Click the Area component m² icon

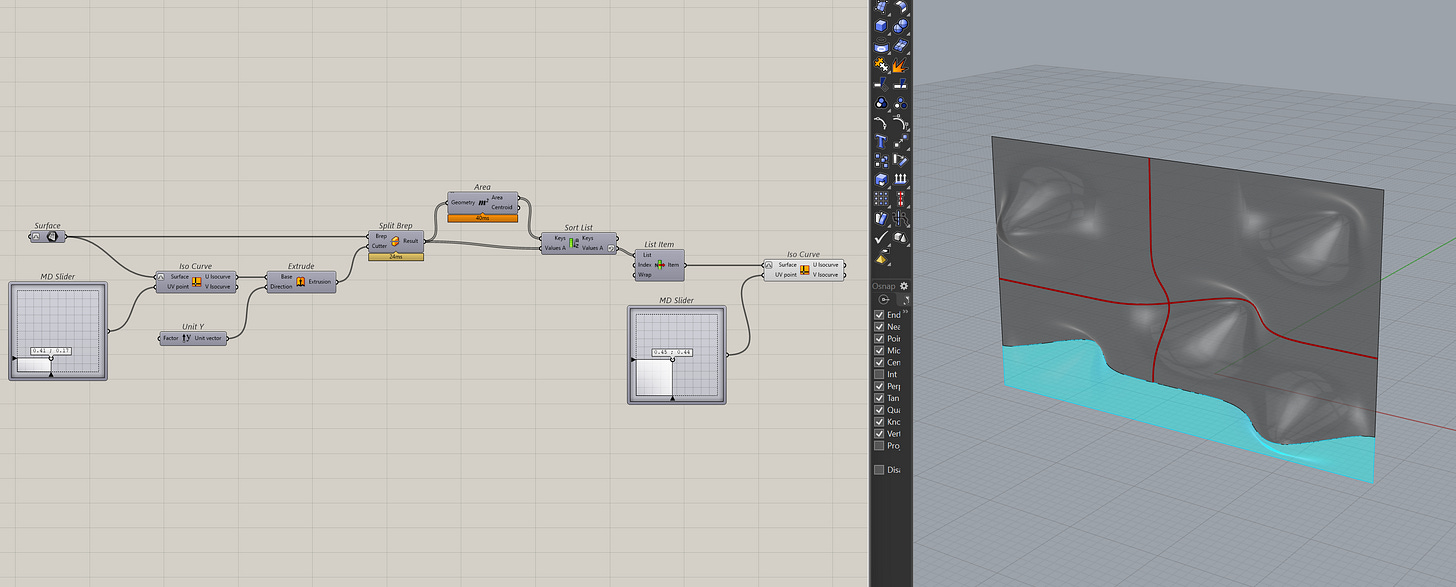[x=483, y=202]
